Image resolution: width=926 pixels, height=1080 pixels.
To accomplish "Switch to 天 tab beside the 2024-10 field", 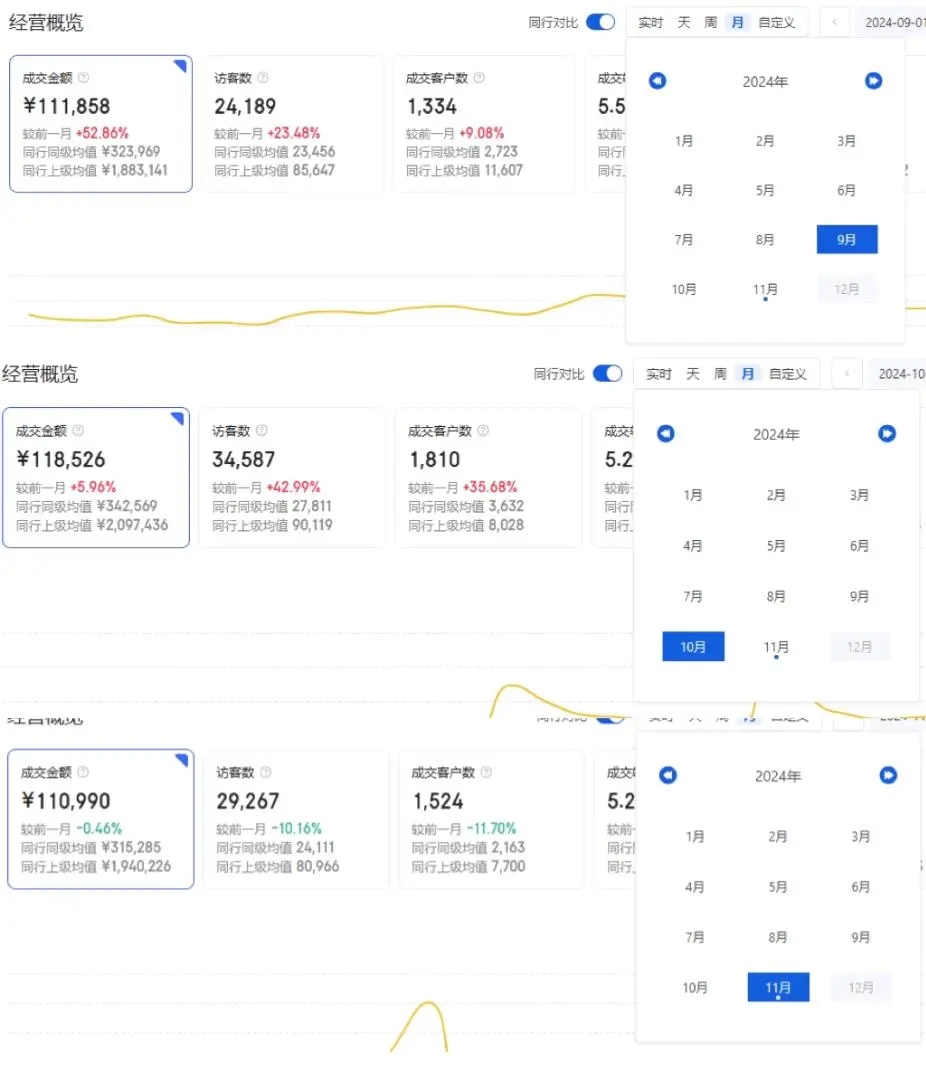I will 692,374.
